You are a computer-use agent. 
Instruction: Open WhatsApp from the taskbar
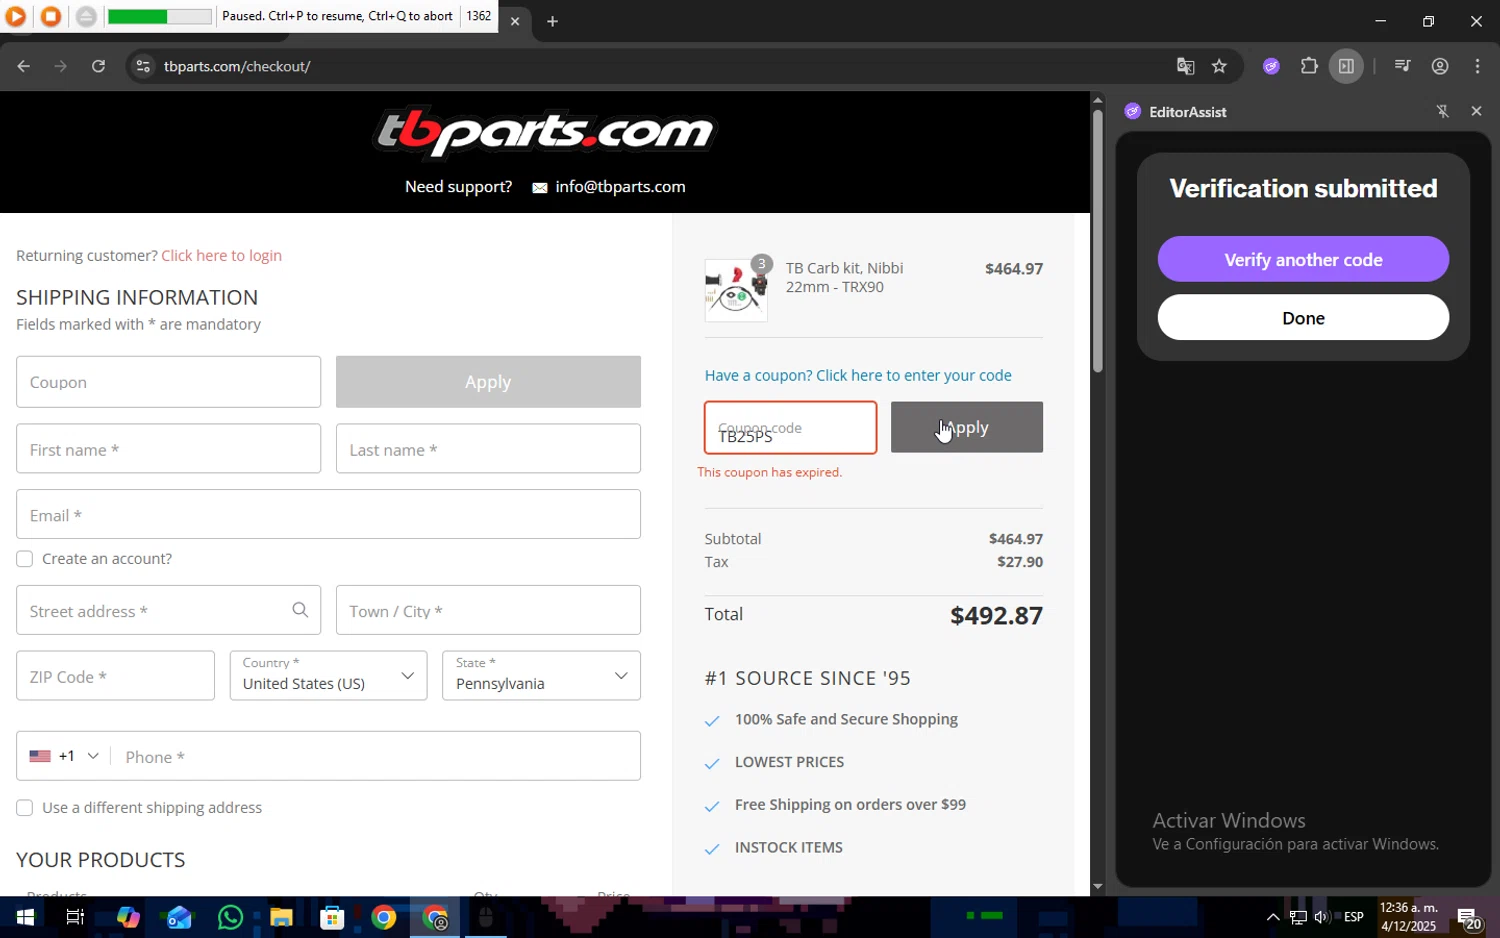click(x=230, y=917)
